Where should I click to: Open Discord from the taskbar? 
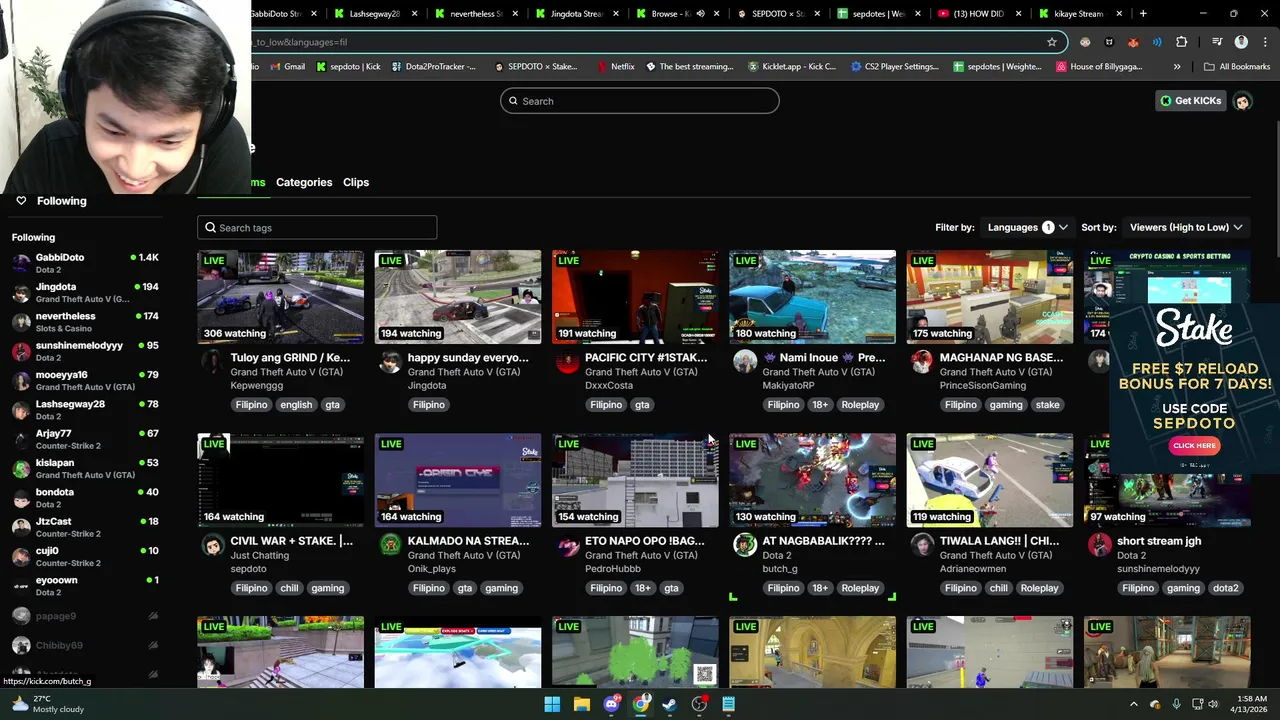(x=611, y=704)
